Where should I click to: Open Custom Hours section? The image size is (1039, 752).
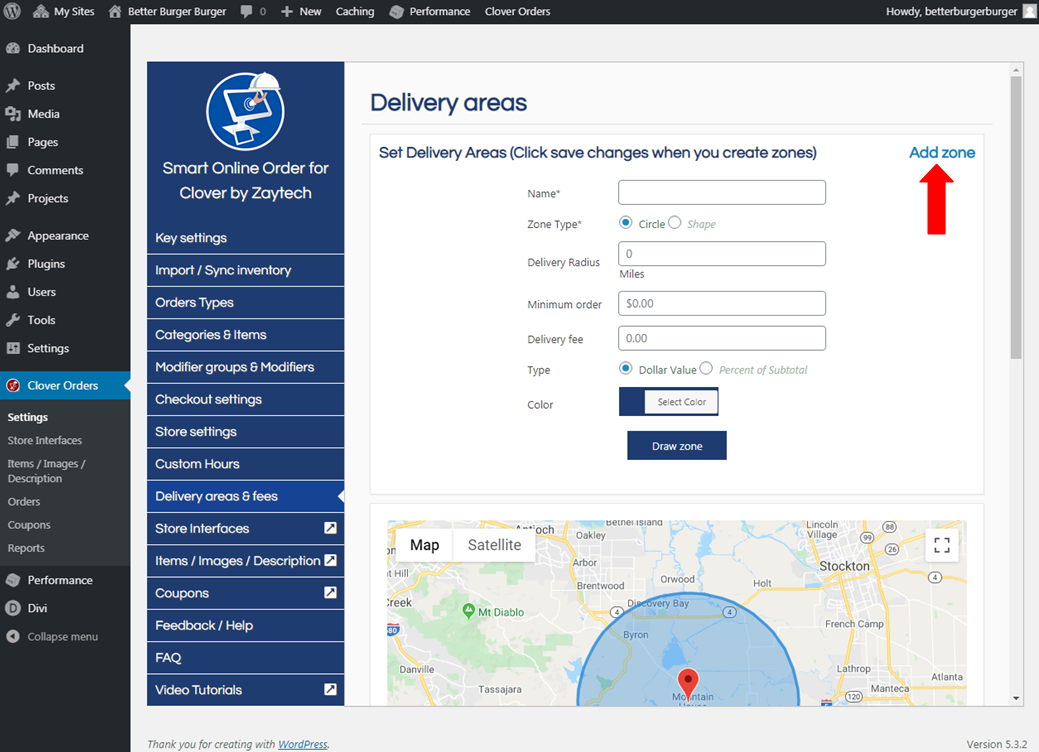[x=245, y=464]
